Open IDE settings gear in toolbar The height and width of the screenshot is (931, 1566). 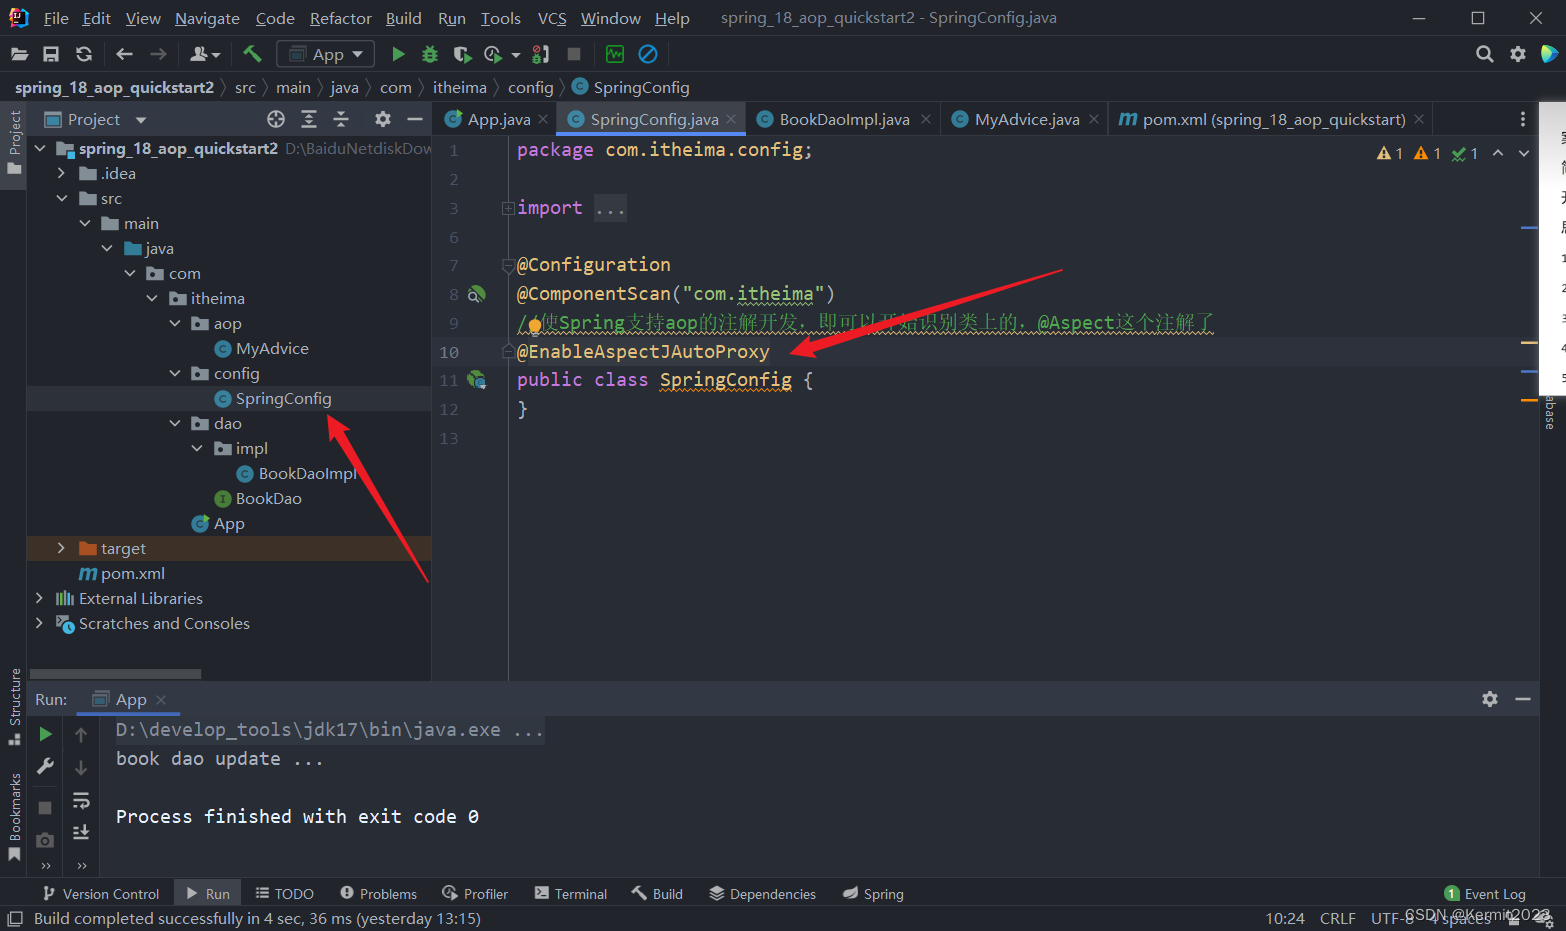(1518, 54)
